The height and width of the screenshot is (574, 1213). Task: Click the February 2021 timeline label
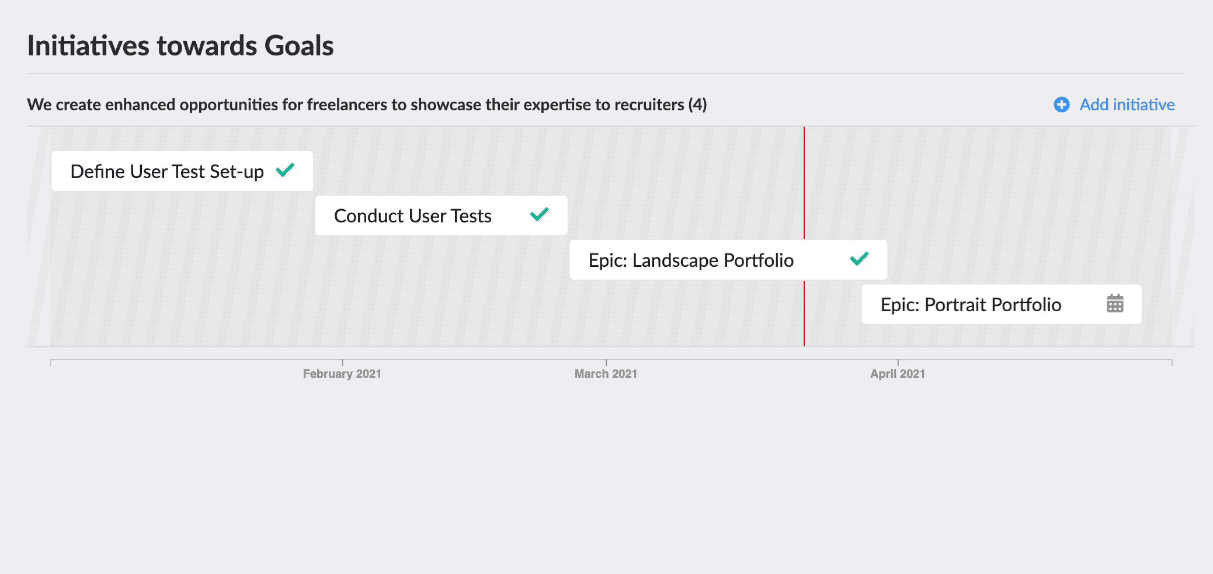(342, 374)
